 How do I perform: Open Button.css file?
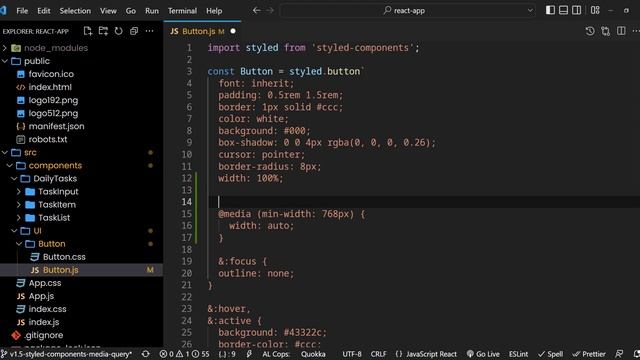click(x=64, y=257)
